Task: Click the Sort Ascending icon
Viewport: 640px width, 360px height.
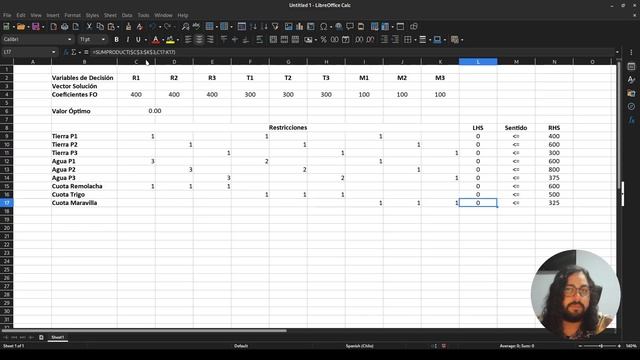Action: pyautogui.click(x=253, y=27)
